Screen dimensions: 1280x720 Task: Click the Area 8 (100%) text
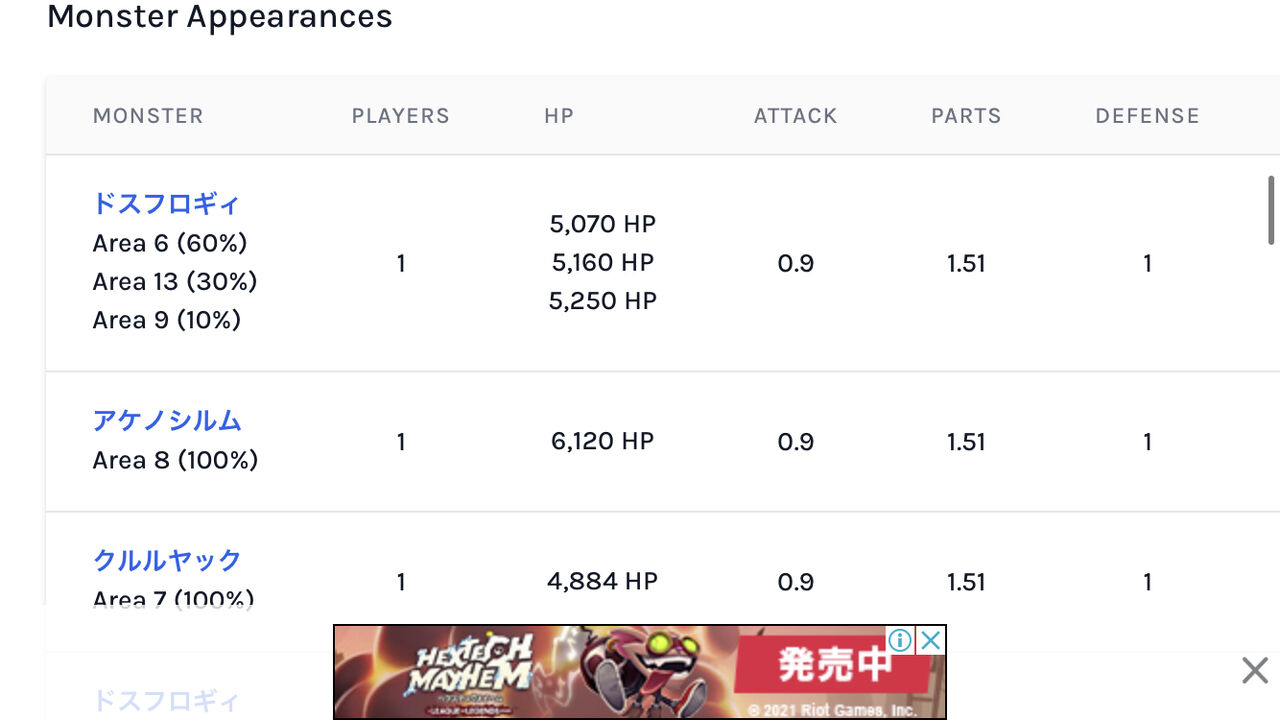click(175, 460)
